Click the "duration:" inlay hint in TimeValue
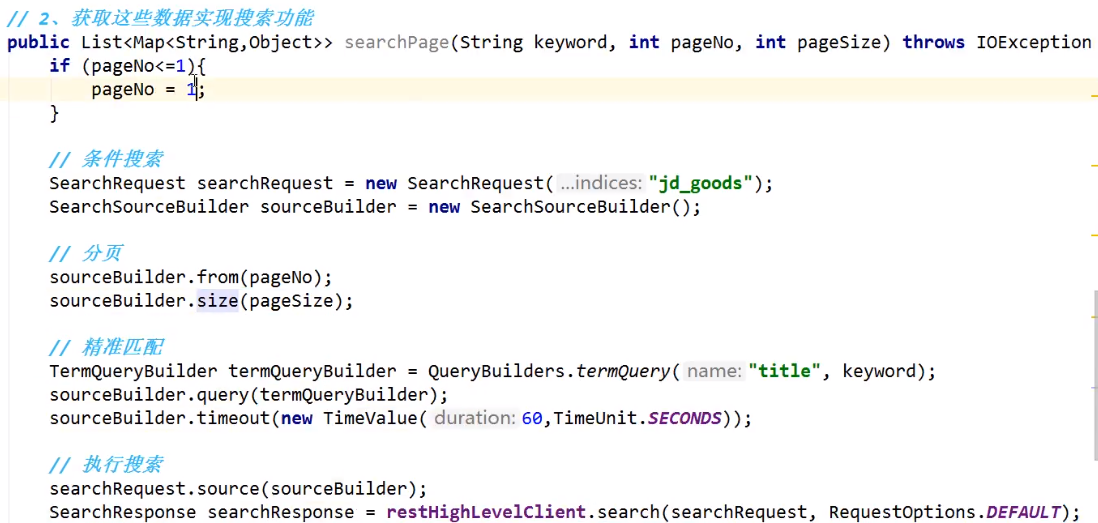The image size is (1098, 523). point(475,418)
